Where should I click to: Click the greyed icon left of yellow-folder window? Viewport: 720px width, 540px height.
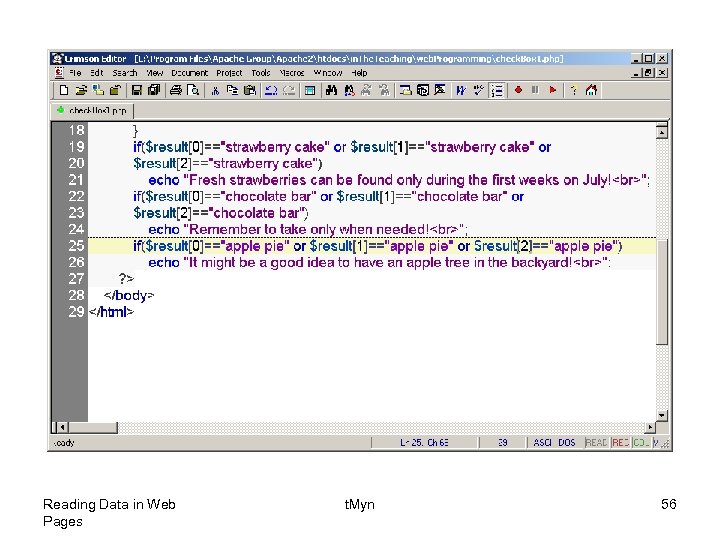384,90
